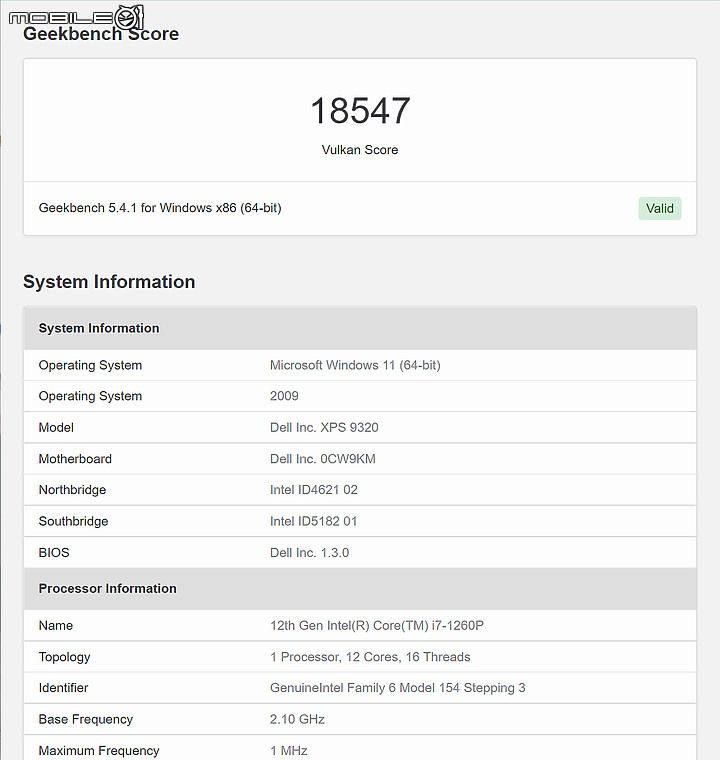Select the Microsoft Windows 11 (64-bit) value
This screenshot has height=760, width=720.
click(355, 365)
